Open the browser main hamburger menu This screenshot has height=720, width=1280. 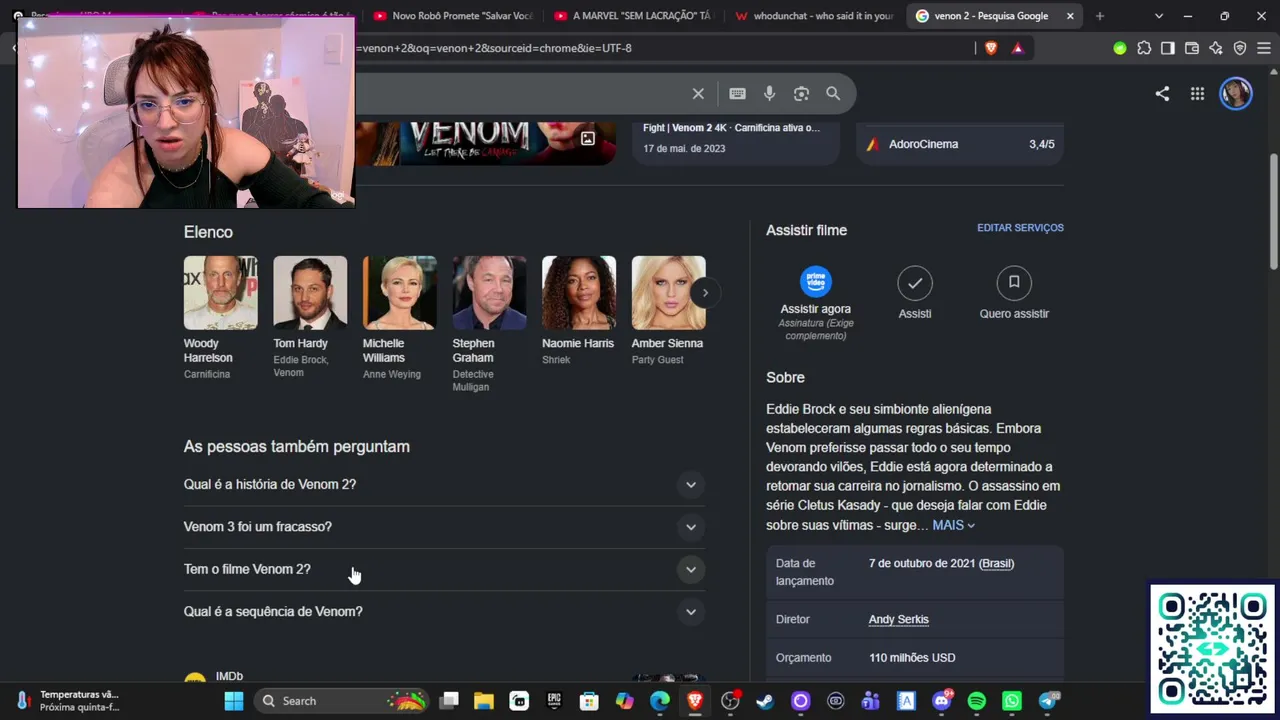[x=1264, y=48]
